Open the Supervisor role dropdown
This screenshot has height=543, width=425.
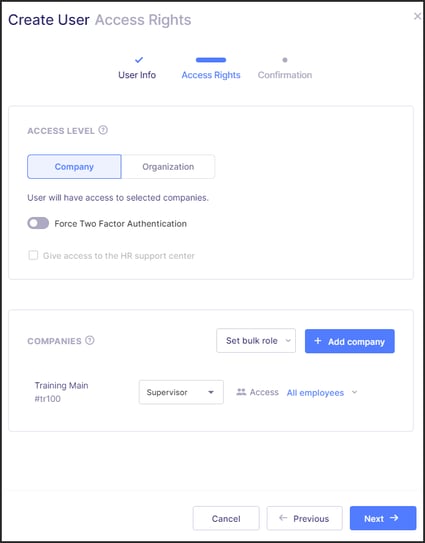click(x=181, y=392)
